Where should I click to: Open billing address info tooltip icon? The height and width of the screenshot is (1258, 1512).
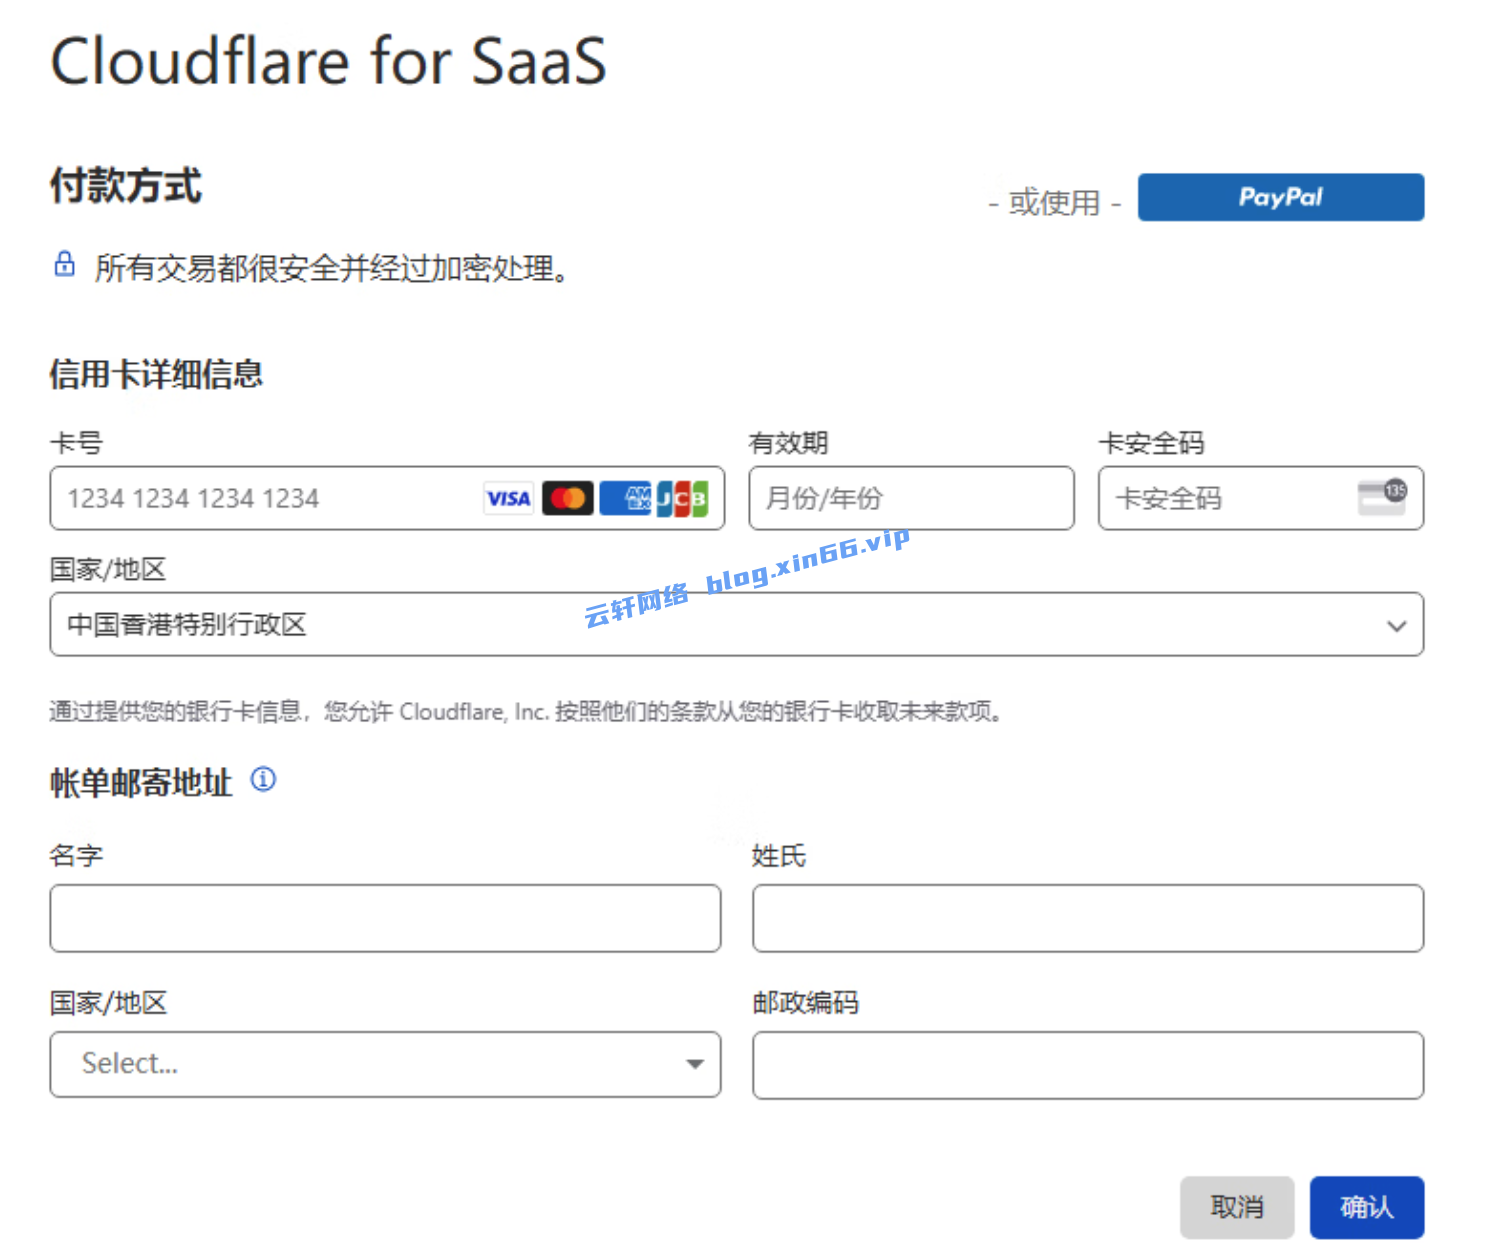pyautogui.click(x=263, y=779)
